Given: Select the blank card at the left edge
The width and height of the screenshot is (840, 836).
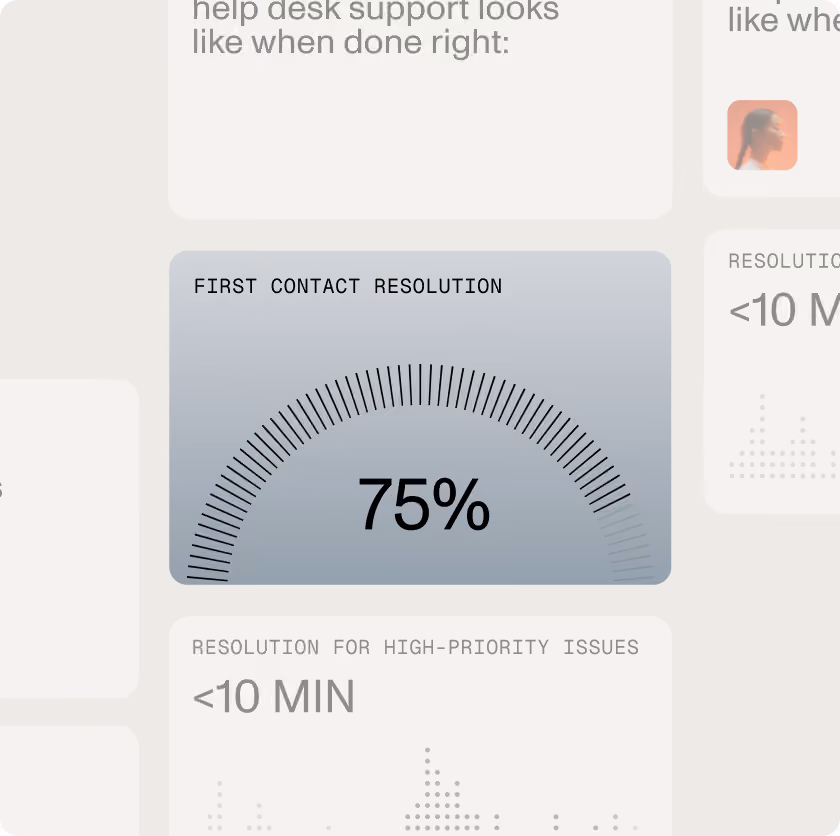Looking at the screenshot, I should coord(69,538).
